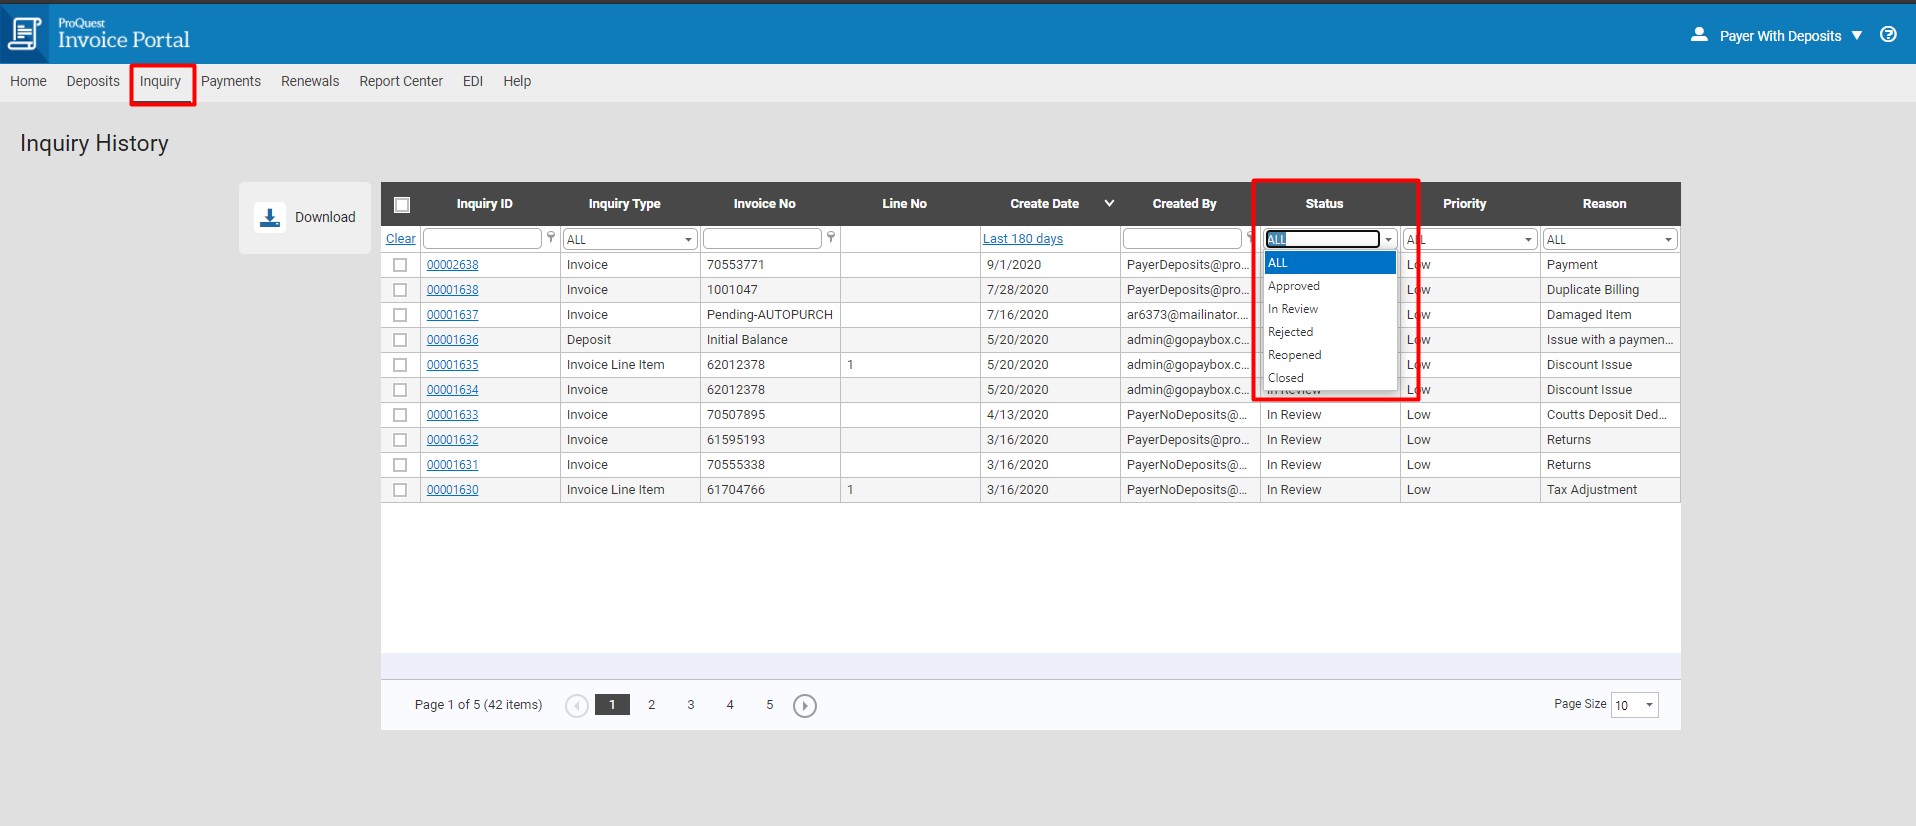1916x826 pixels.
Task: Toggle Create Date sort arrow
Action: tap(1109, 203)
